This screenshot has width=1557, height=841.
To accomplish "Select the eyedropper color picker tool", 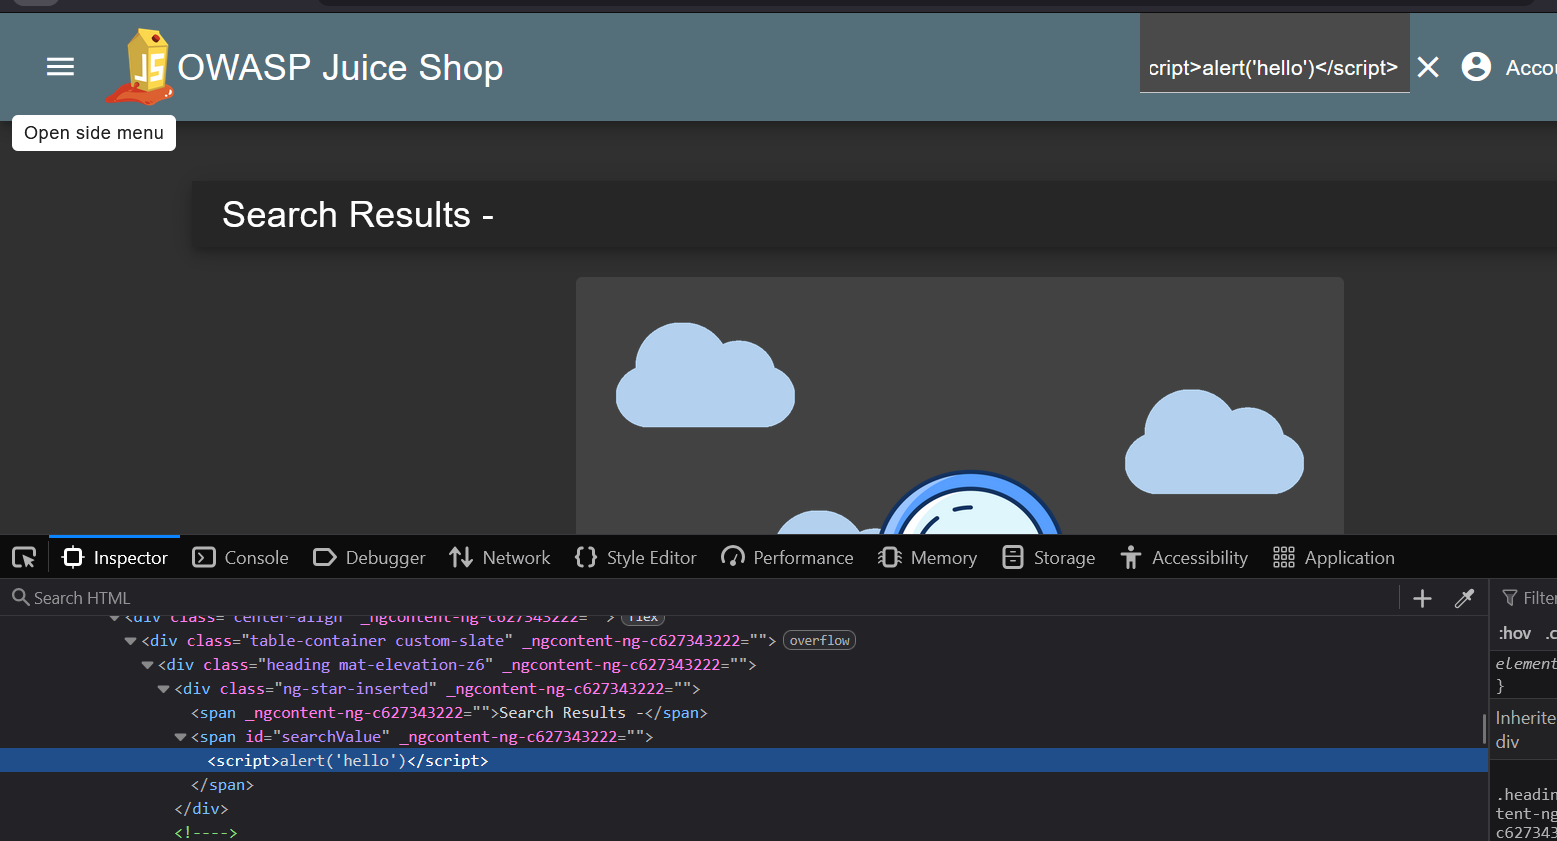I will (1464, 598).
